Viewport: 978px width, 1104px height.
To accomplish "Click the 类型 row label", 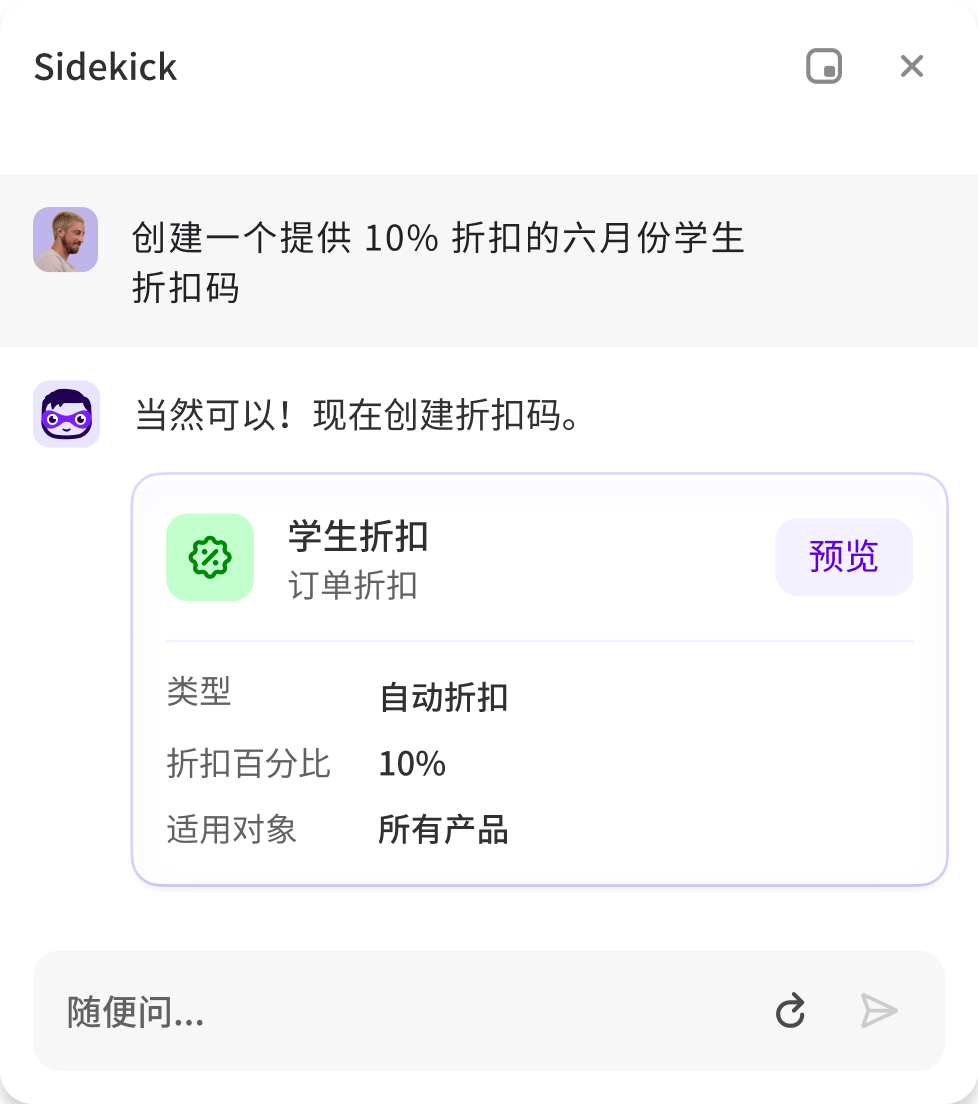I will coord(199,691).
